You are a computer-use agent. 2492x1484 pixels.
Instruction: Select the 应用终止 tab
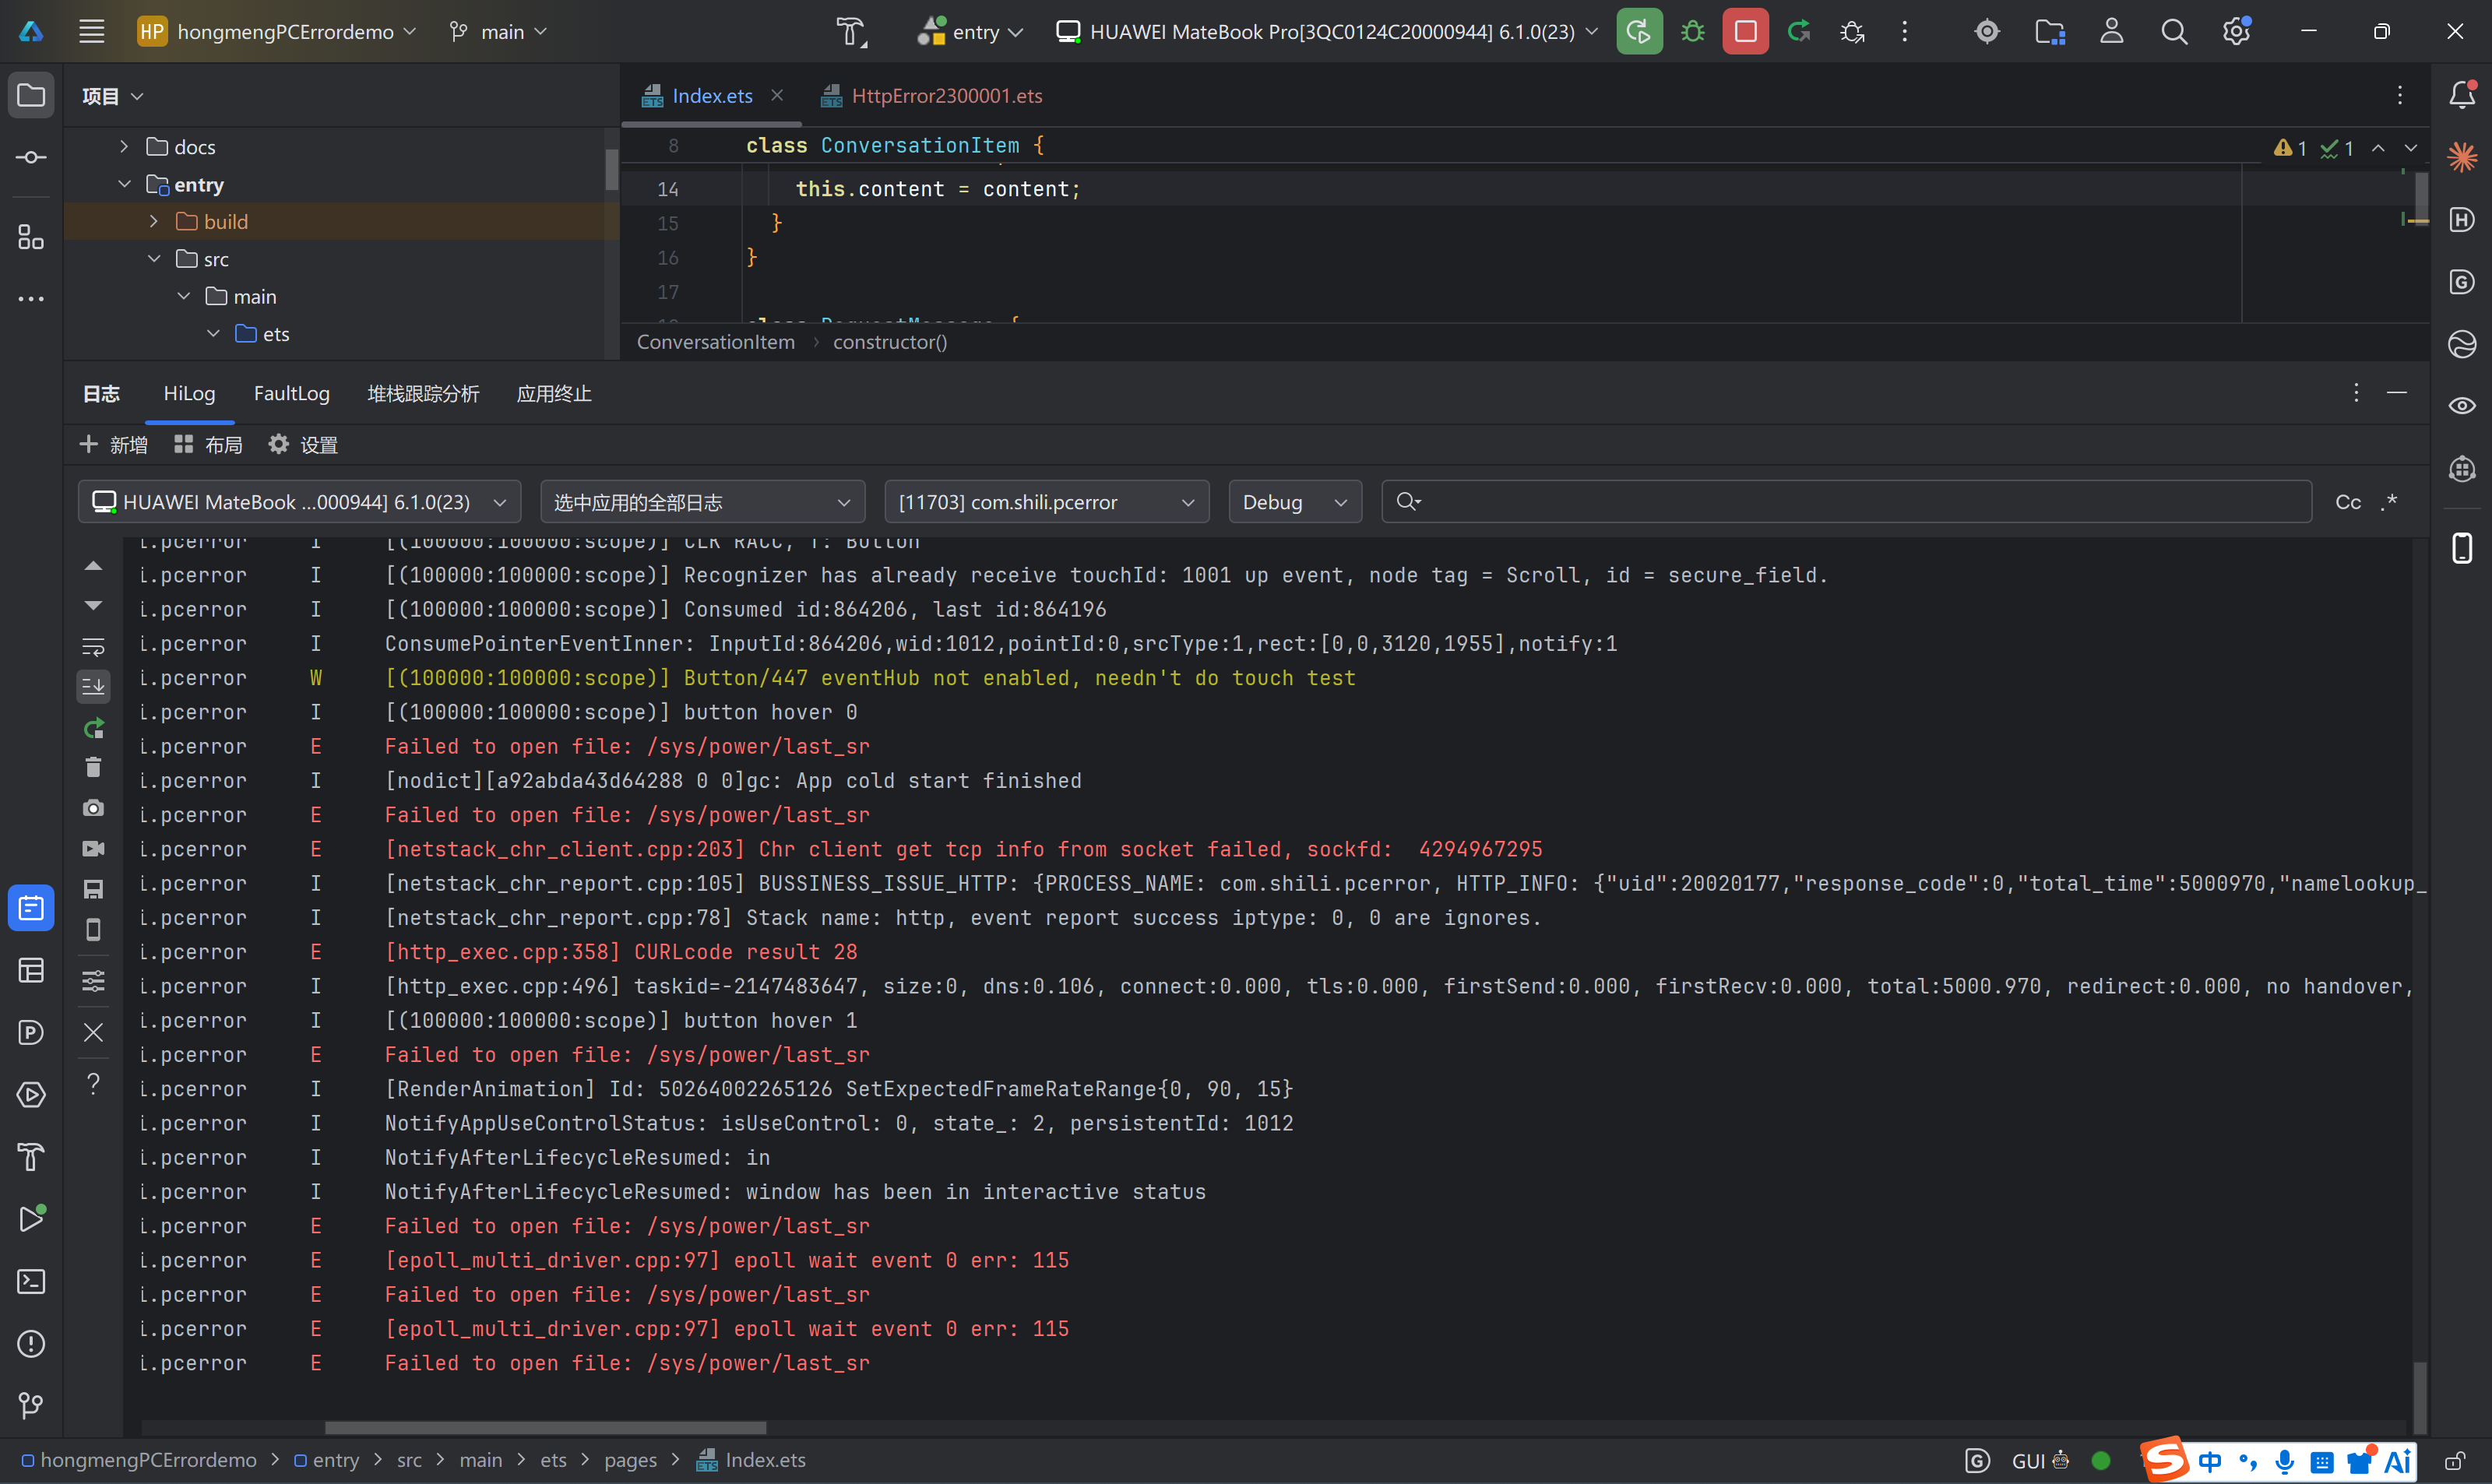point(554,394)
